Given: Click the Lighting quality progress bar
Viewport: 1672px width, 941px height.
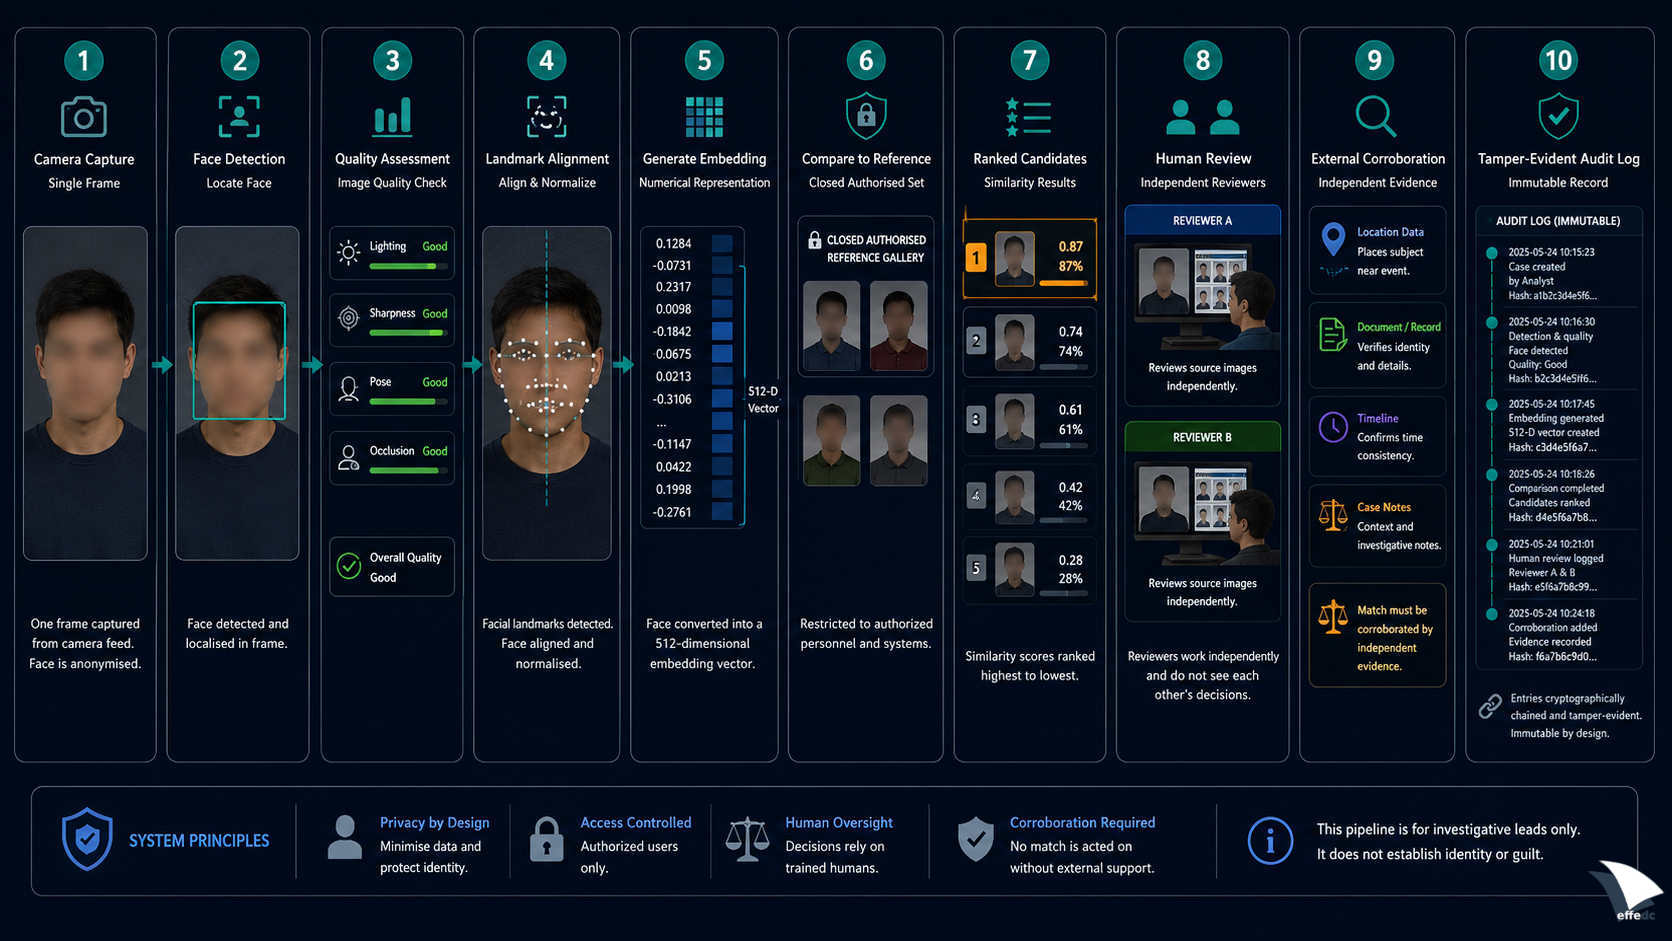Looking at the screenshot, I should [408, 266].
